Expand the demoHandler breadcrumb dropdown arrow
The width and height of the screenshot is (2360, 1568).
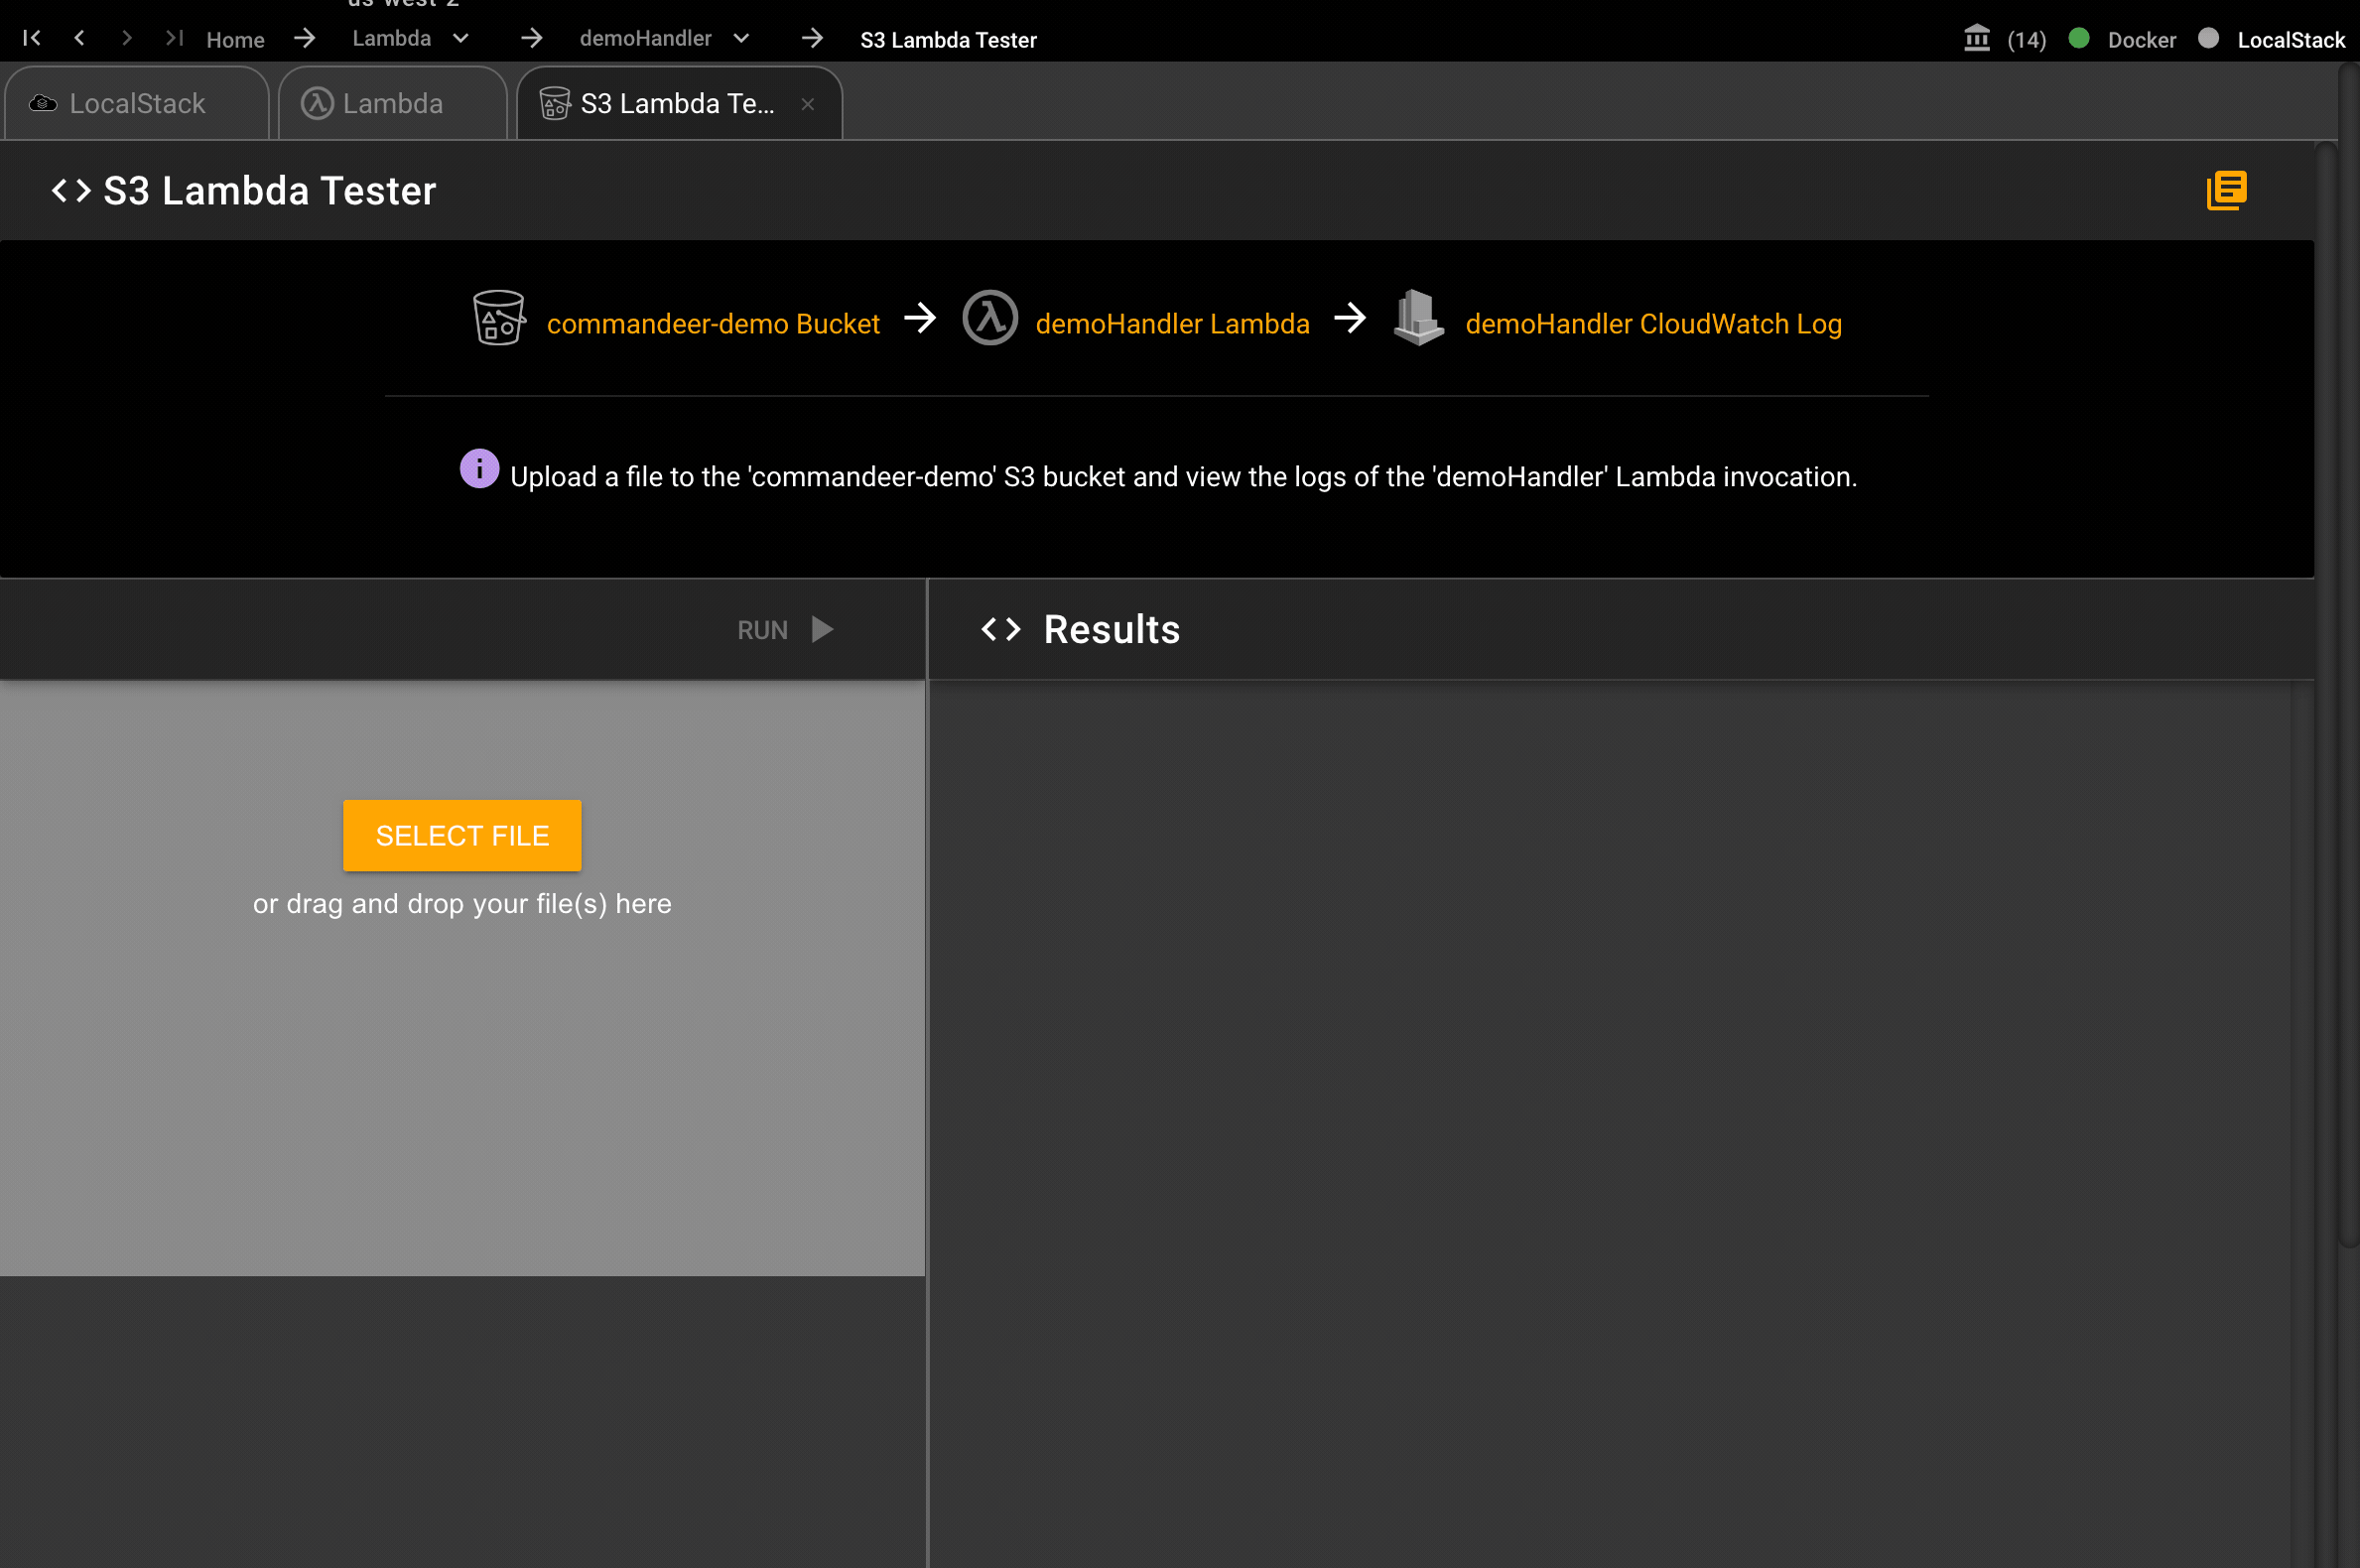pos(741,38)
